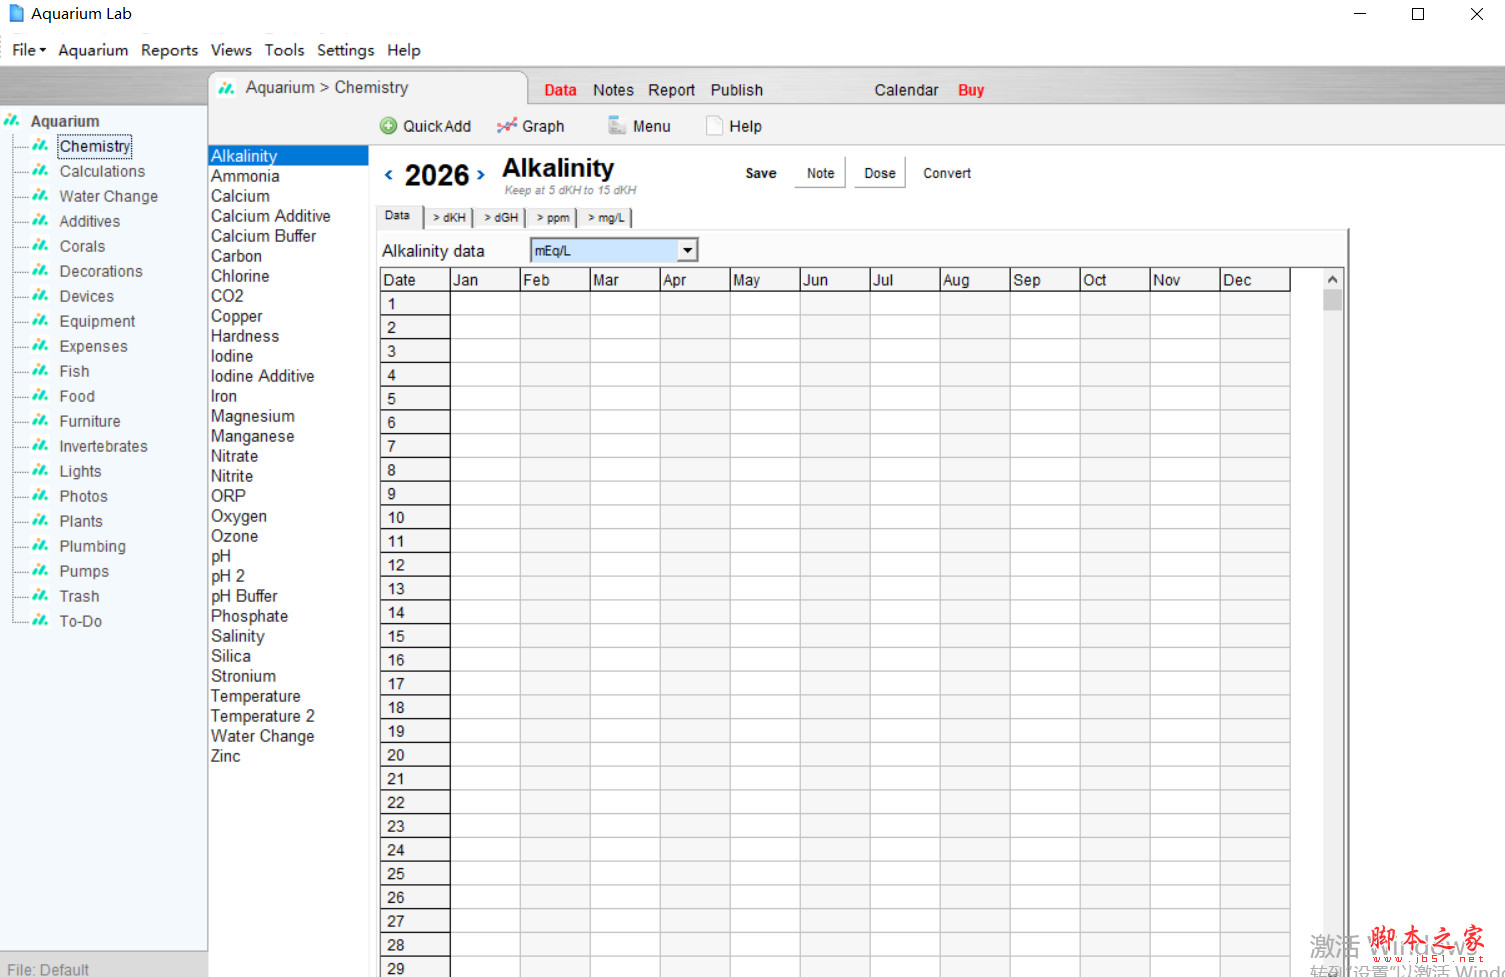This screenshot has height=977, width=1505.
Task: Open the mEq/L units dropdown
Action: pos(687,250)
